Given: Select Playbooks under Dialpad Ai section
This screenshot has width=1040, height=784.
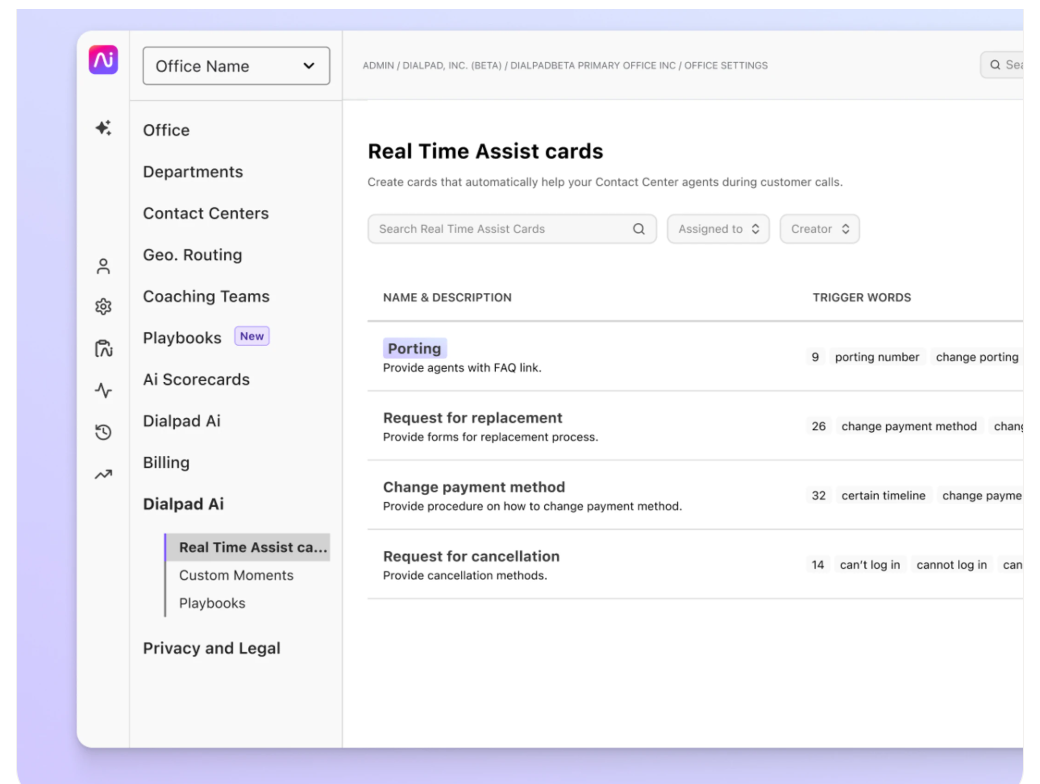Looking at the screenshot, I should point(210,602).
